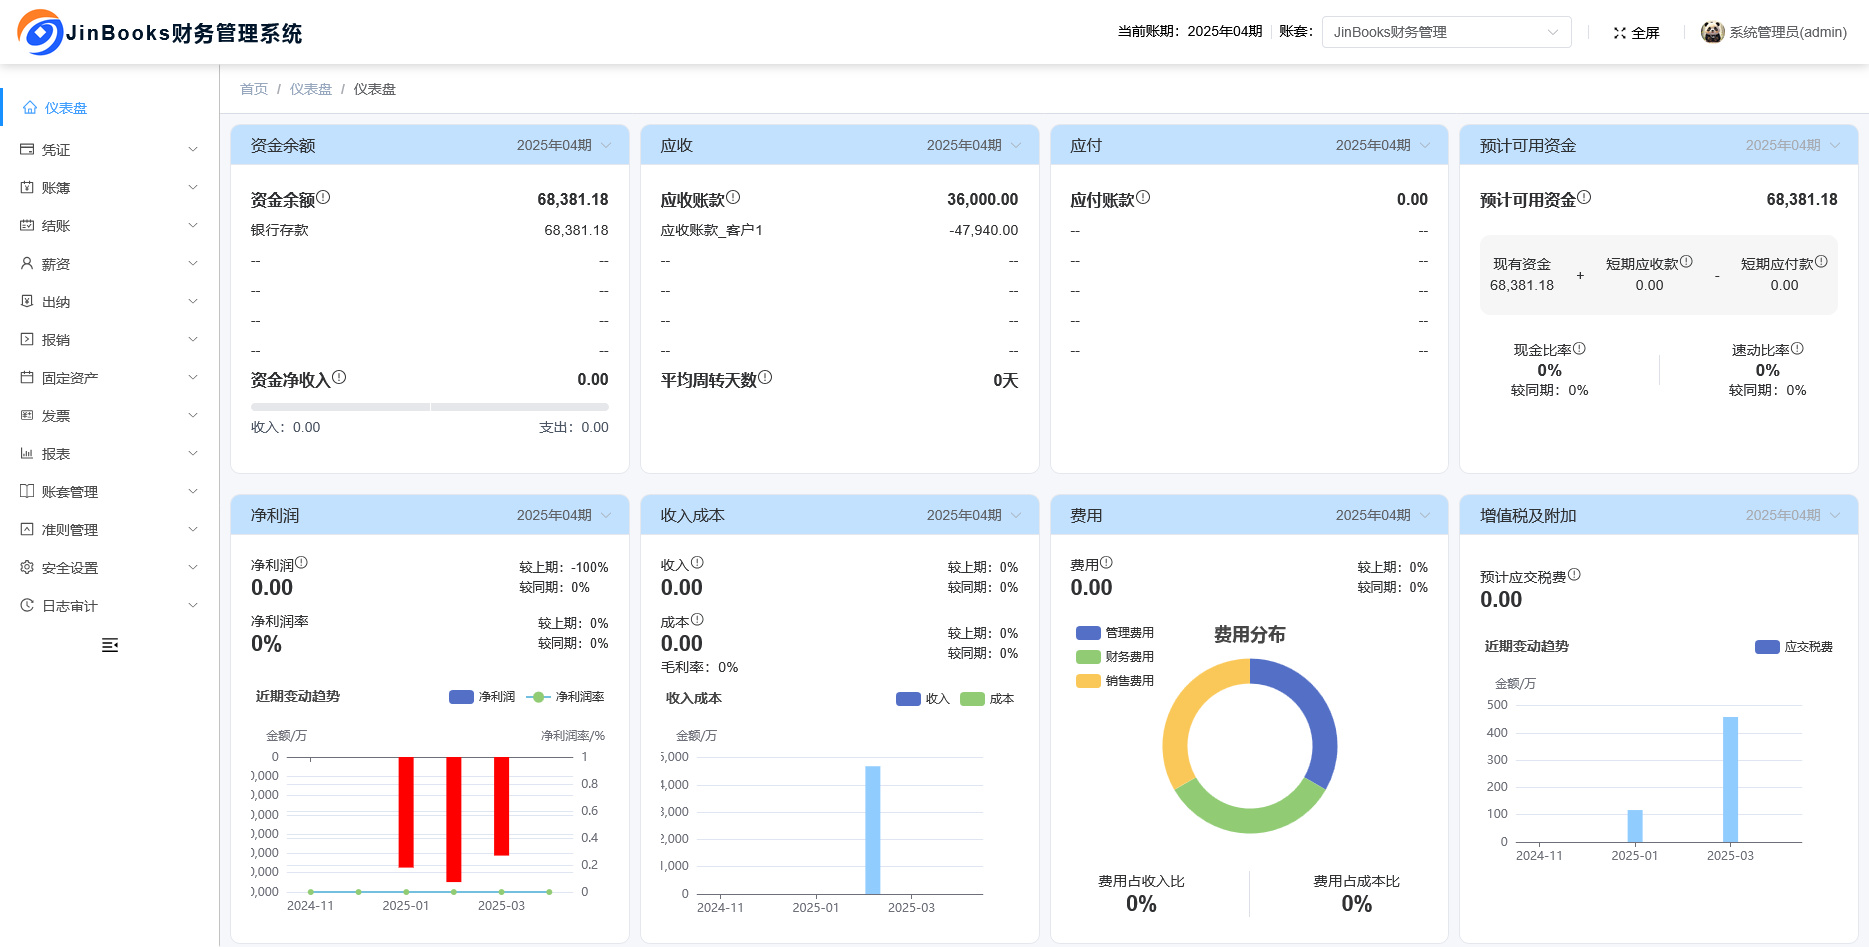The height and width of the screenshot is (947, 1869).
Task: Toggle the 成本 legend in 收入成本 chart
Action: point(989,698)
